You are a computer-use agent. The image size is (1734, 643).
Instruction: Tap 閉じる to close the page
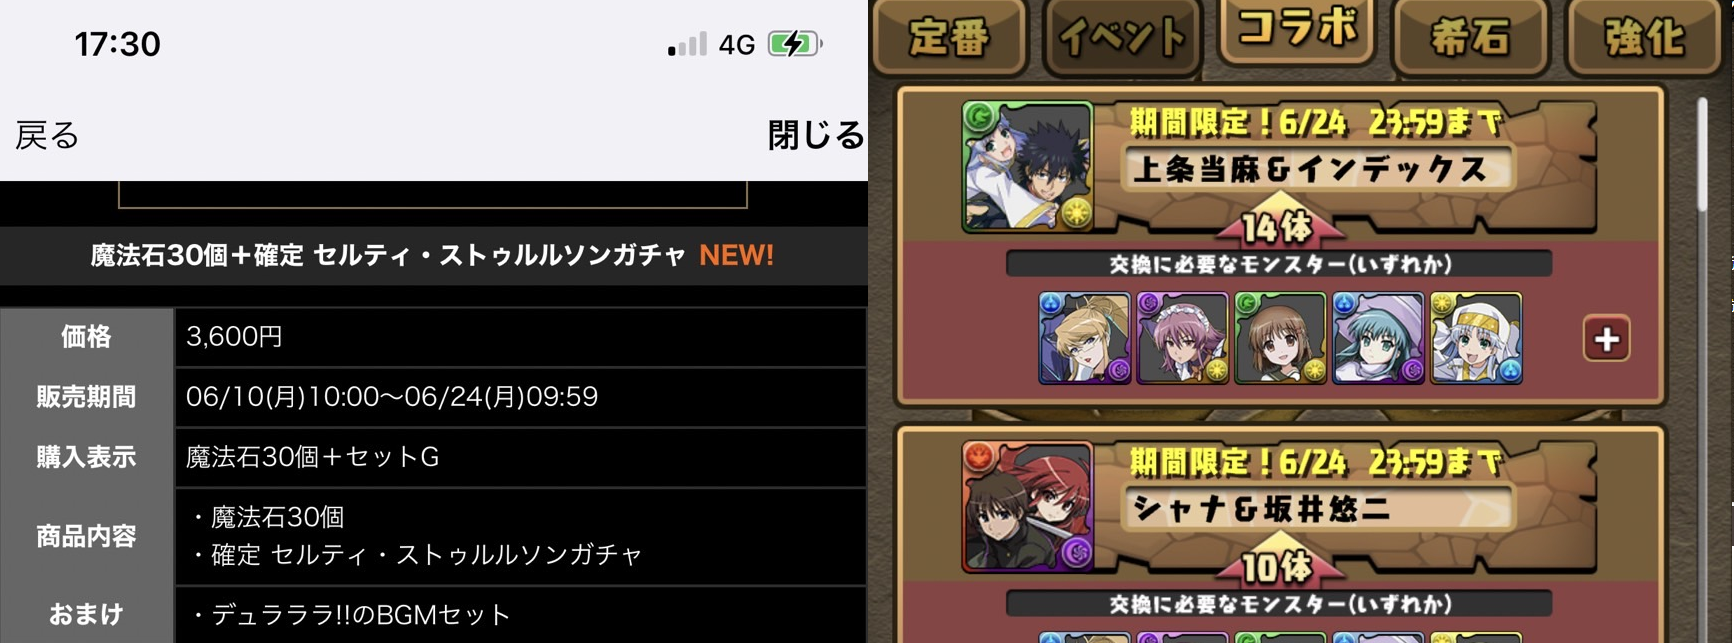tap(815, 135)
